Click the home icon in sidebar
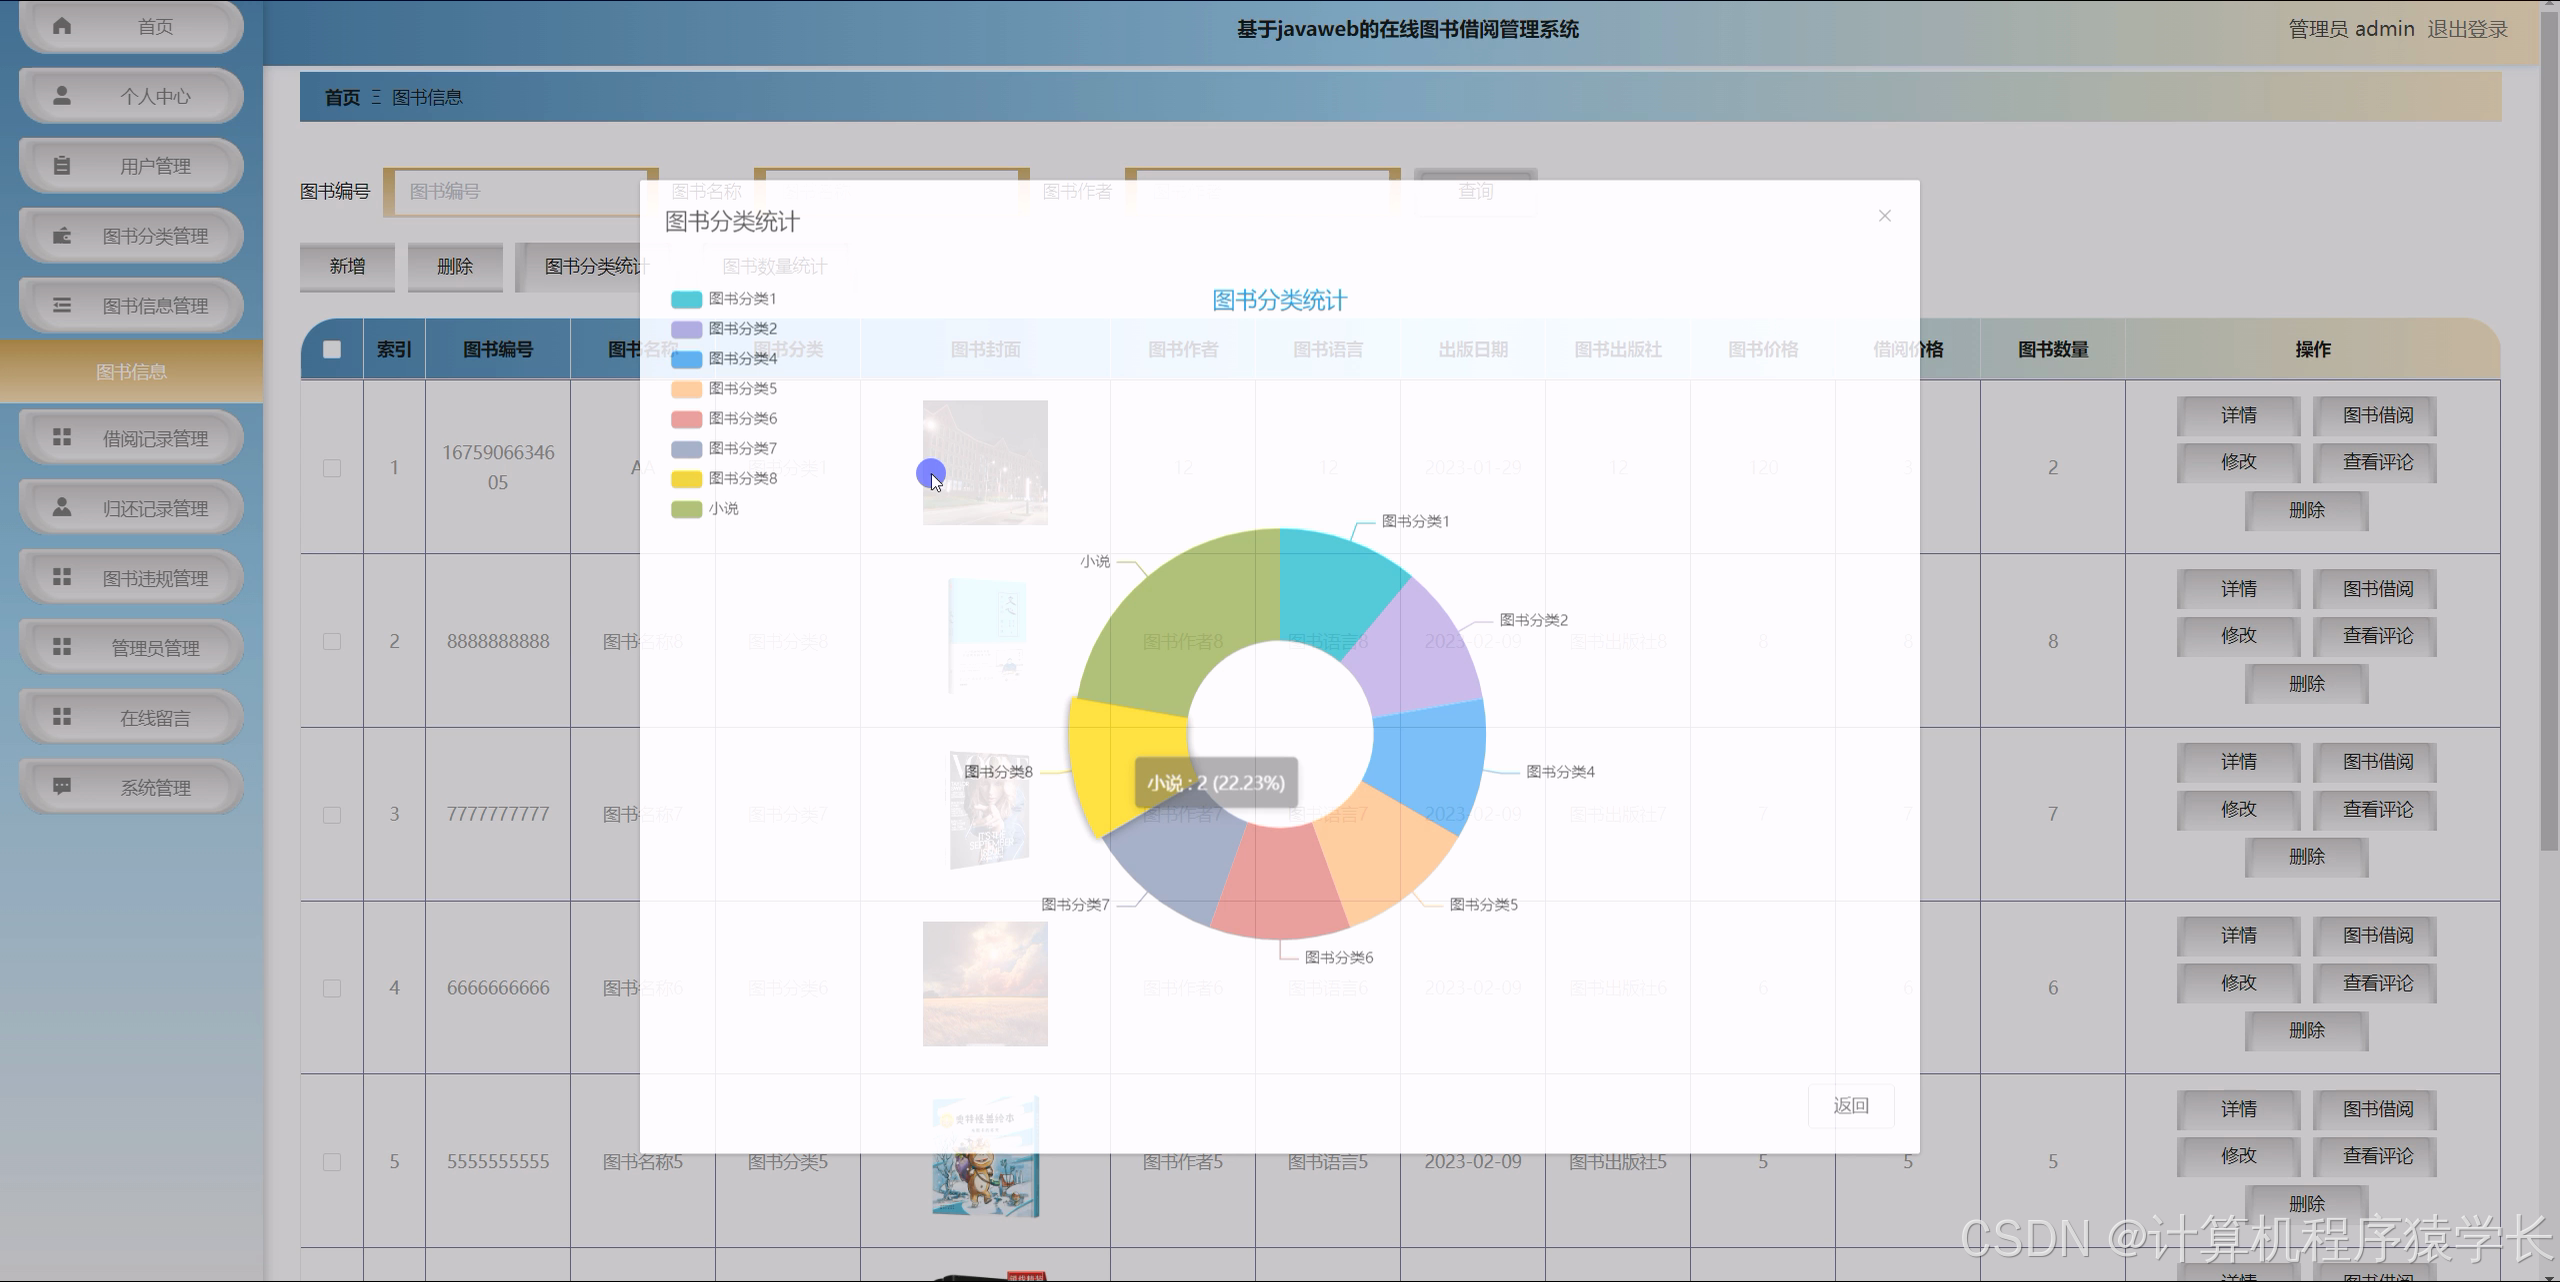Screen dimensions: 2560x1282 [62, 26]
